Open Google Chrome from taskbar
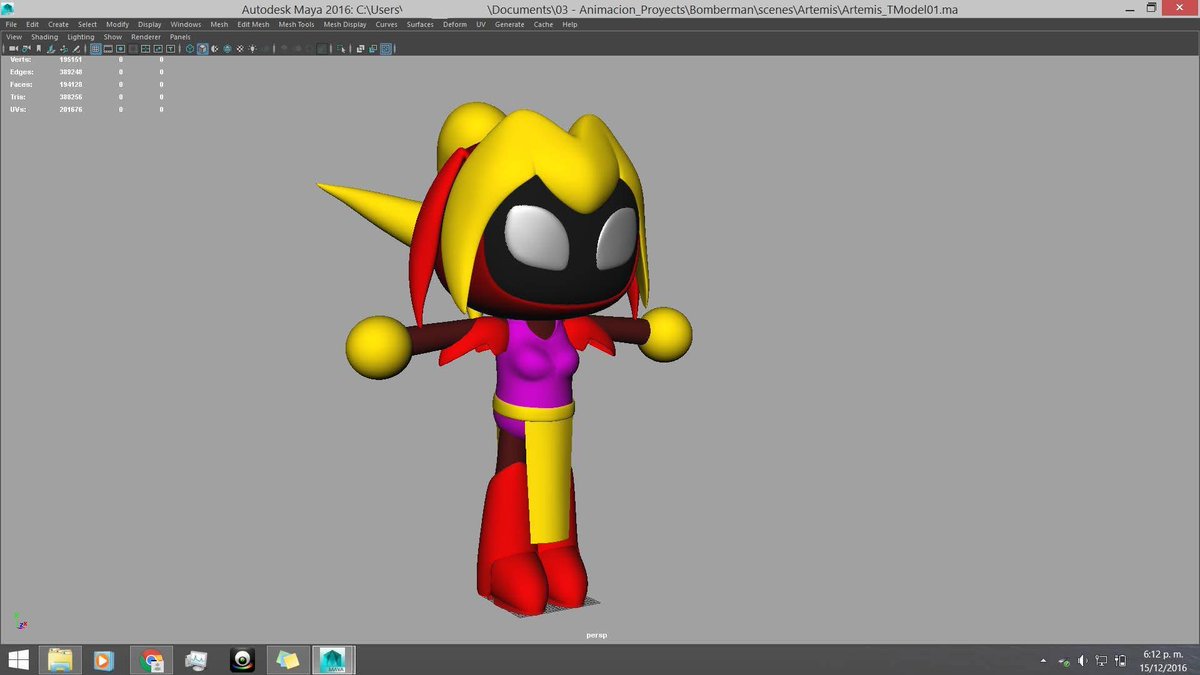Screen dimensions: 1200x675 tap(152, 660)
